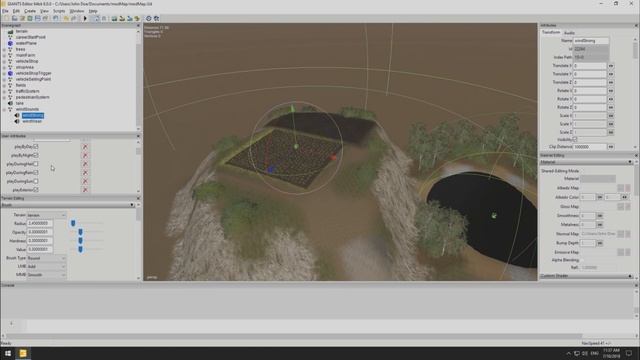Select the second wind sound node under windSounds

point(32,121)
